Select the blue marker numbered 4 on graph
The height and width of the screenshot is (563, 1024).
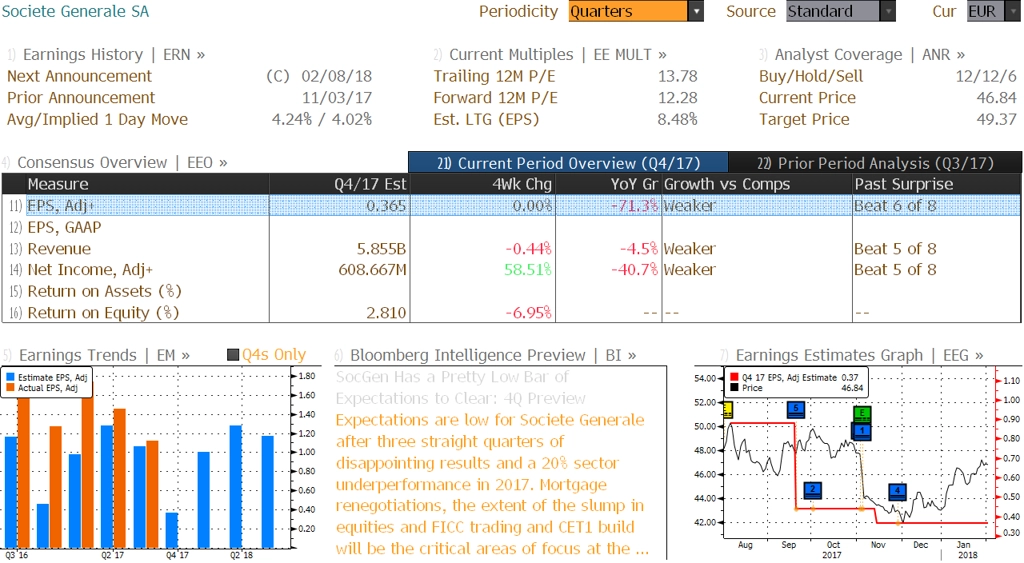(897, 491)
